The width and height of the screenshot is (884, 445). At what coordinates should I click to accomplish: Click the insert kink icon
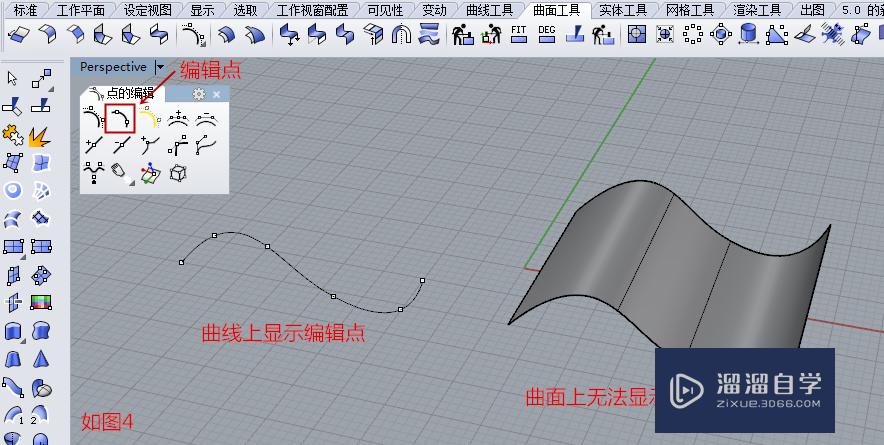pos(149,146)
